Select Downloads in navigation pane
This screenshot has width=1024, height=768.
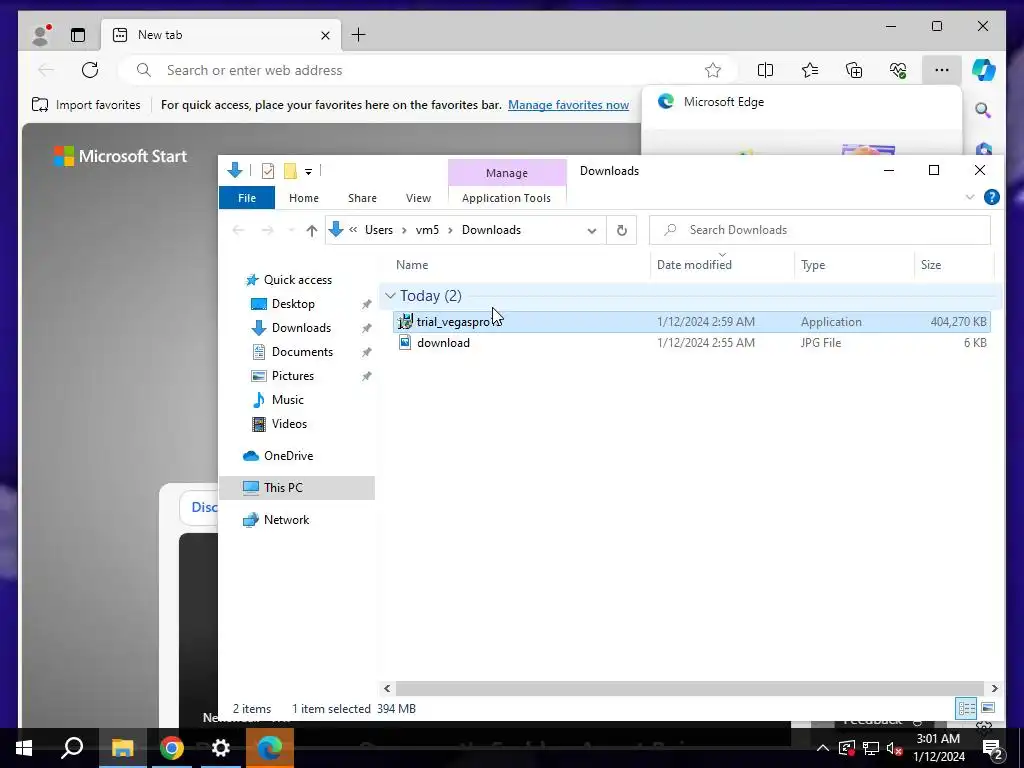coord(301,328)
